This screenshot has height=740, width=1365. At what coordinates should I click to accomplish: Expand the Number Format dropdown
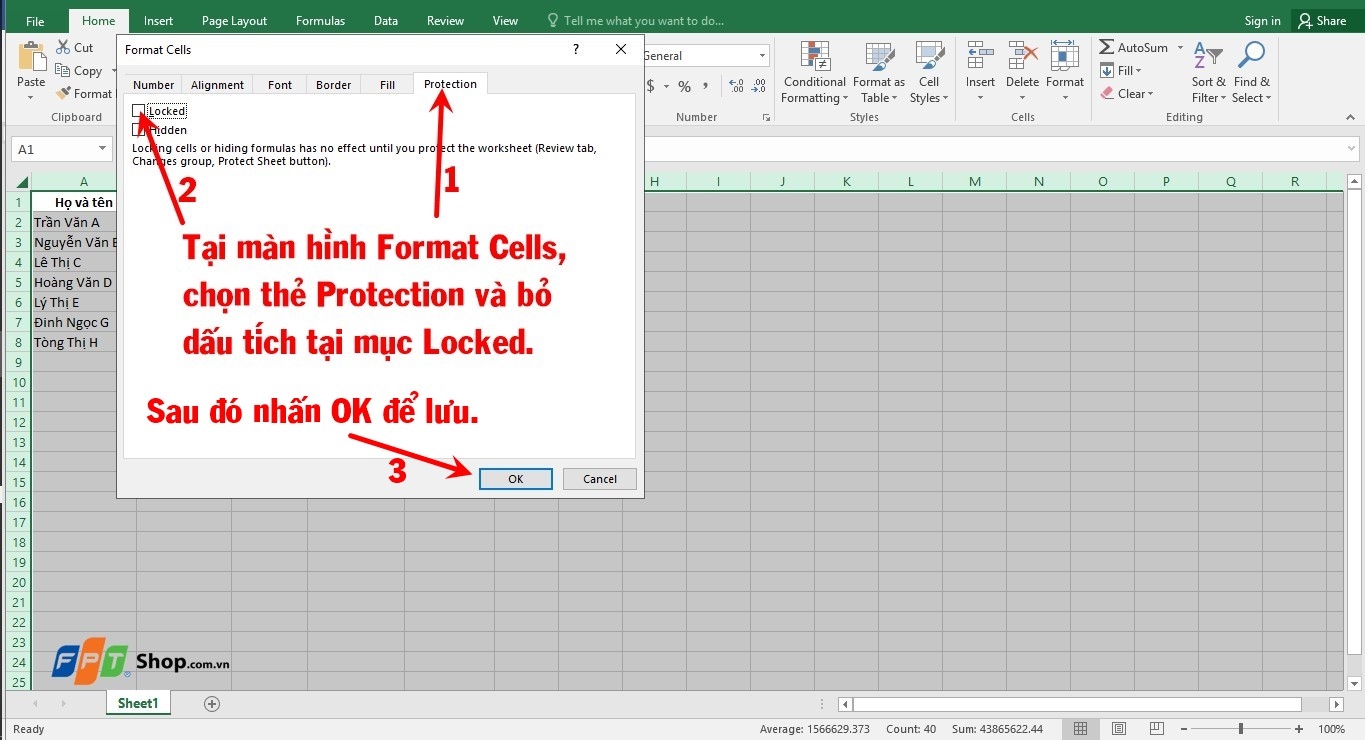(x=762, y=56)
